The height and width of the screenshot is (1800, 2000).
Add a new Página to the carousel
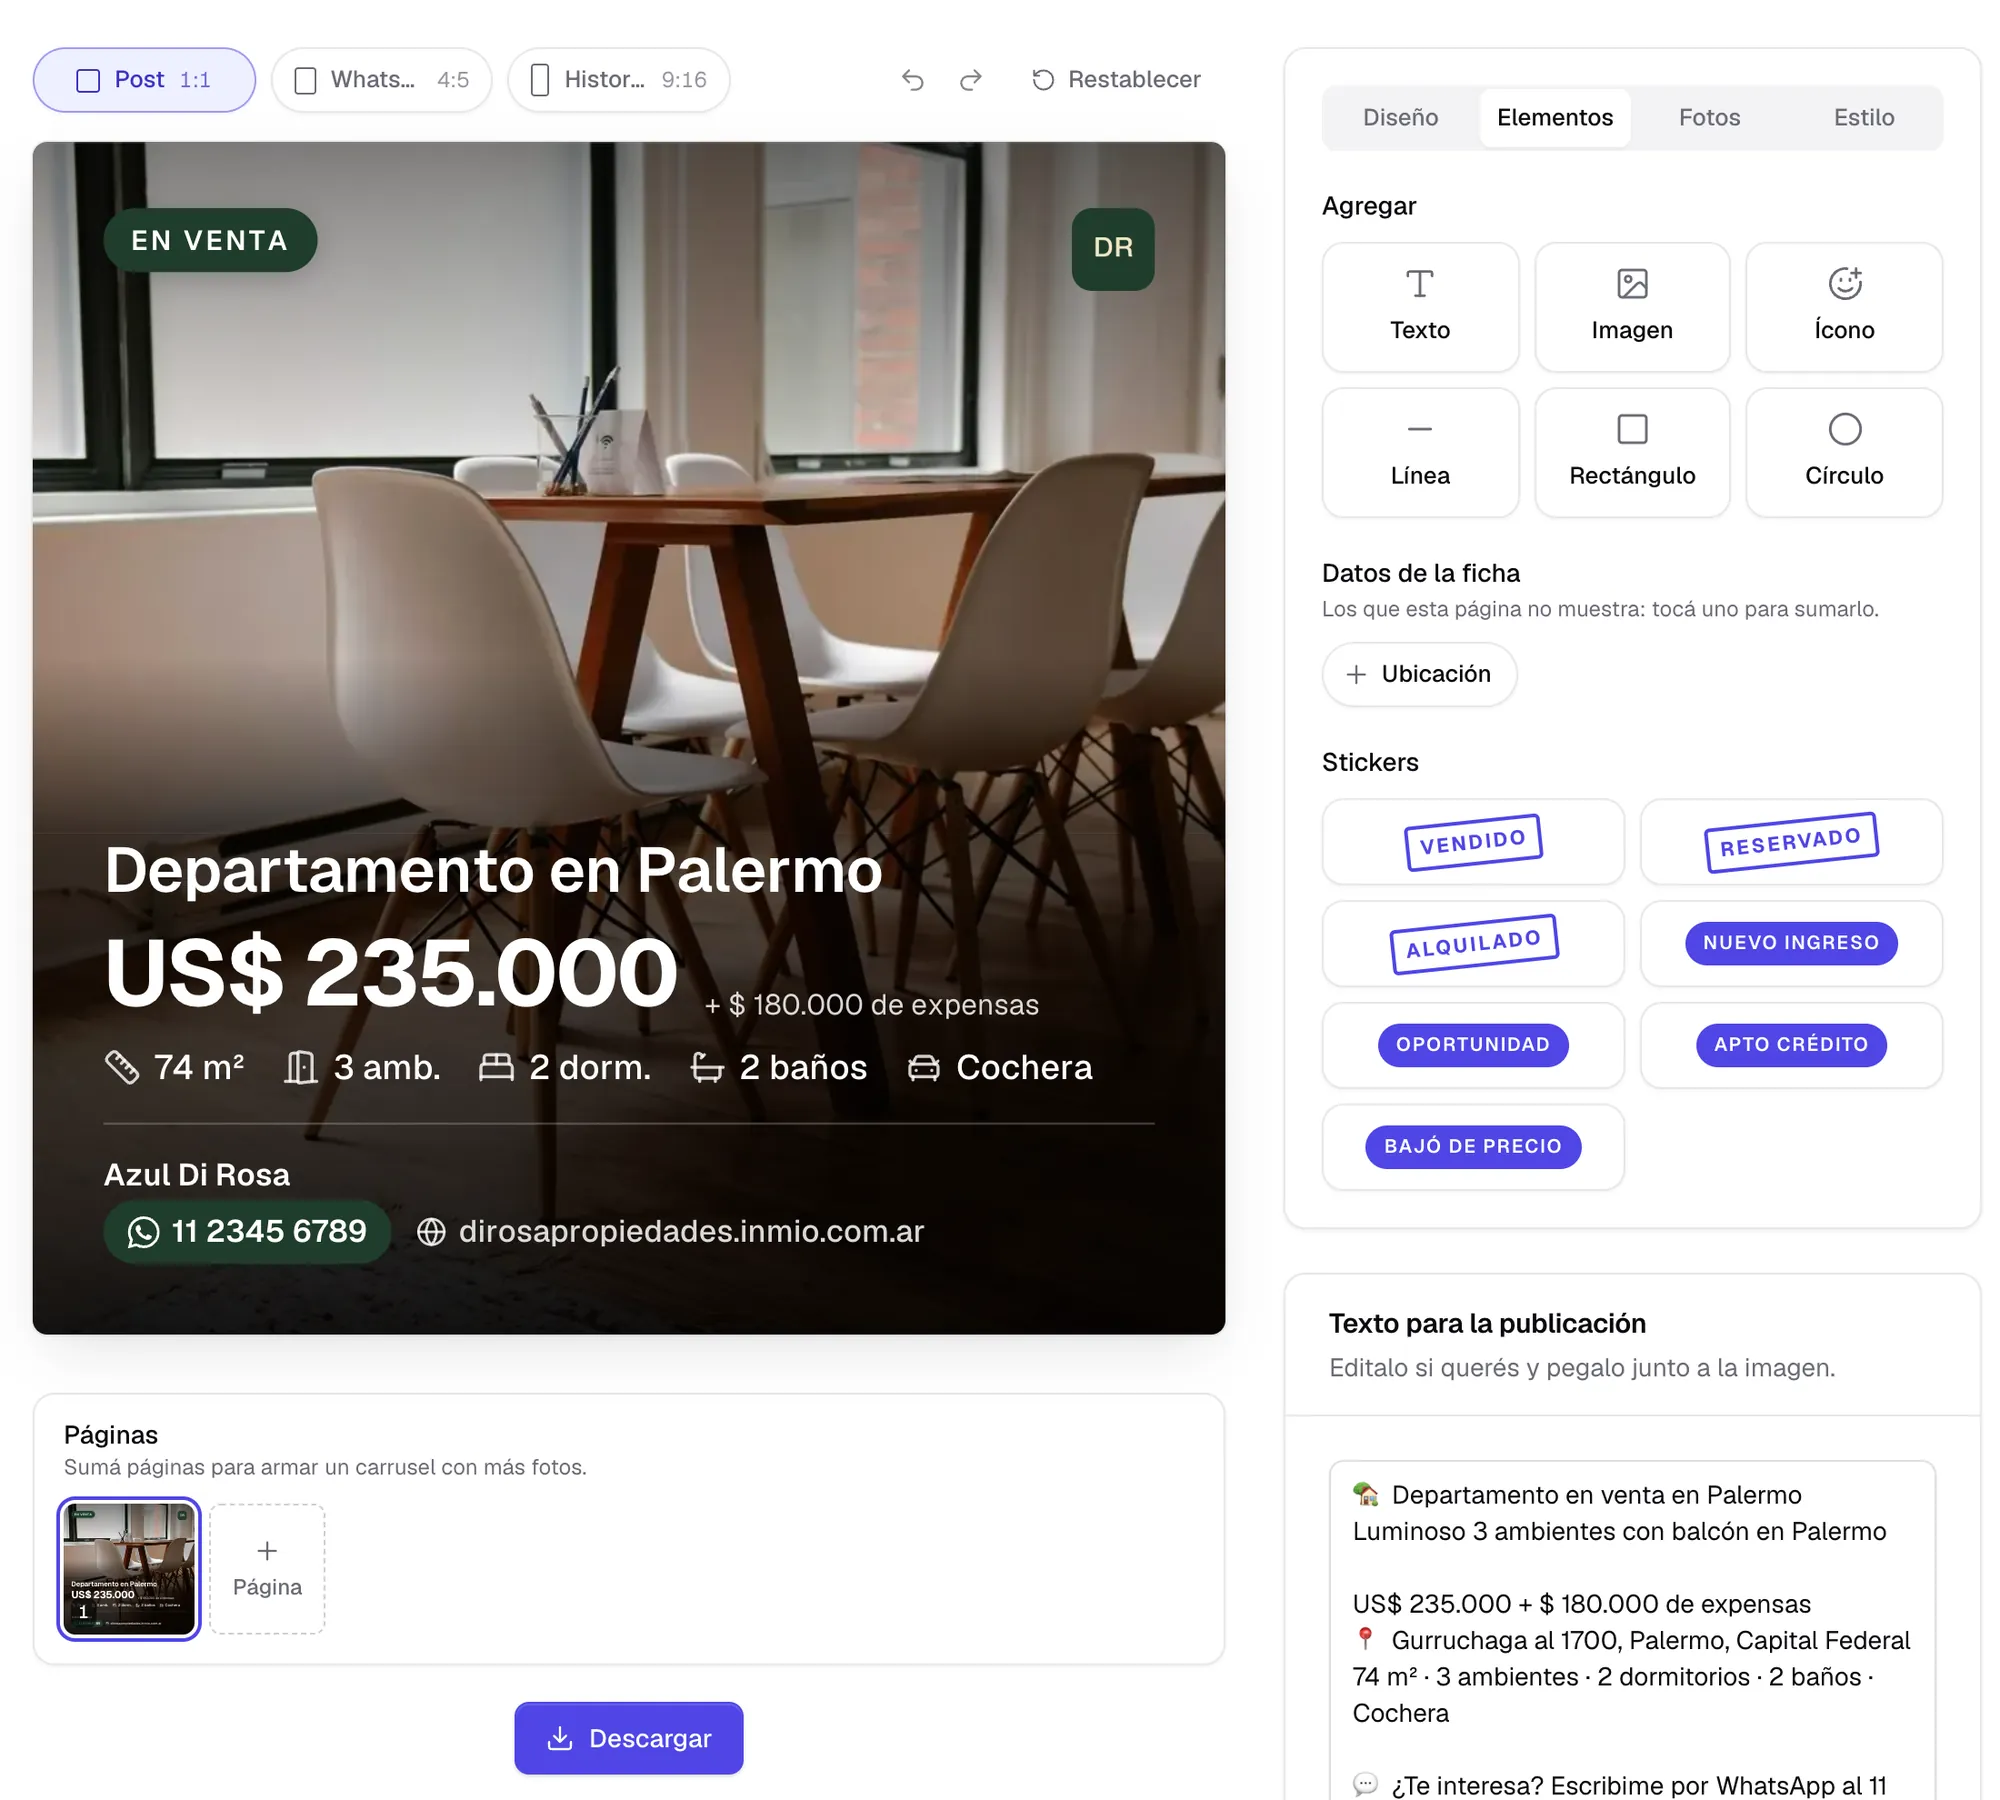[x=267, y=1569]
